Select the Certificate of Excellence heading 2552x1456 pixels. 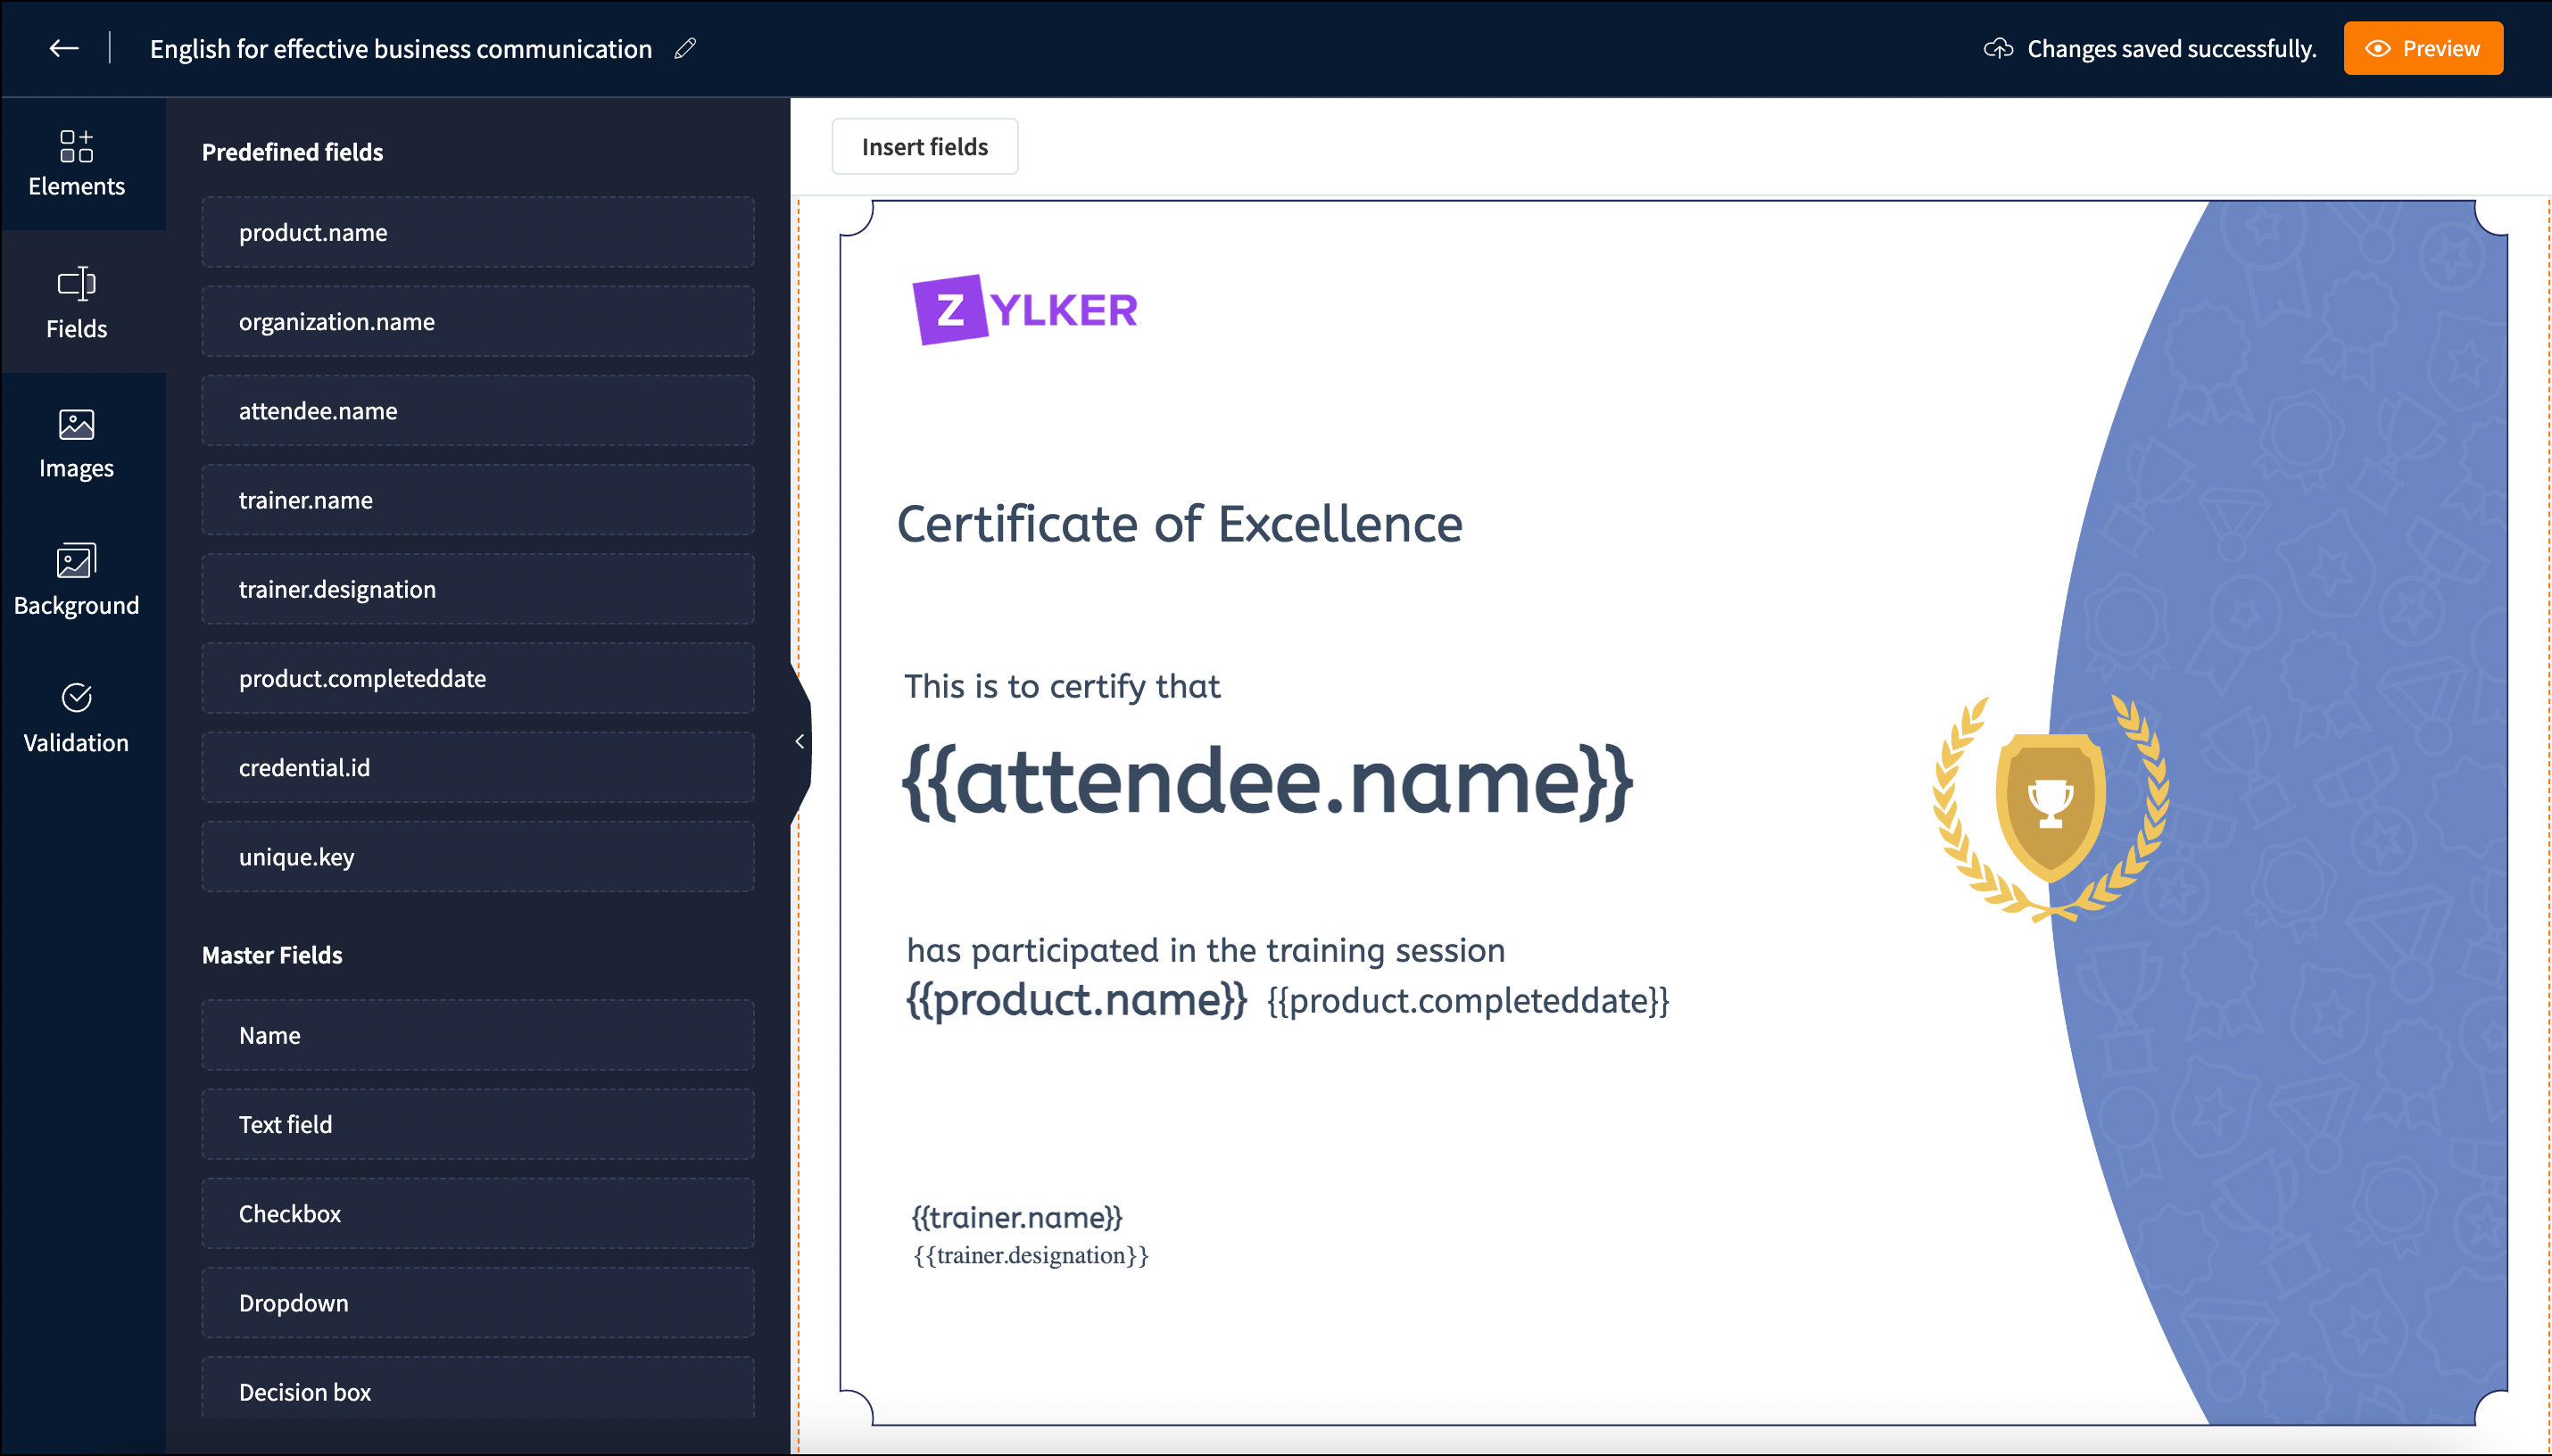(x=1179, y=524)
